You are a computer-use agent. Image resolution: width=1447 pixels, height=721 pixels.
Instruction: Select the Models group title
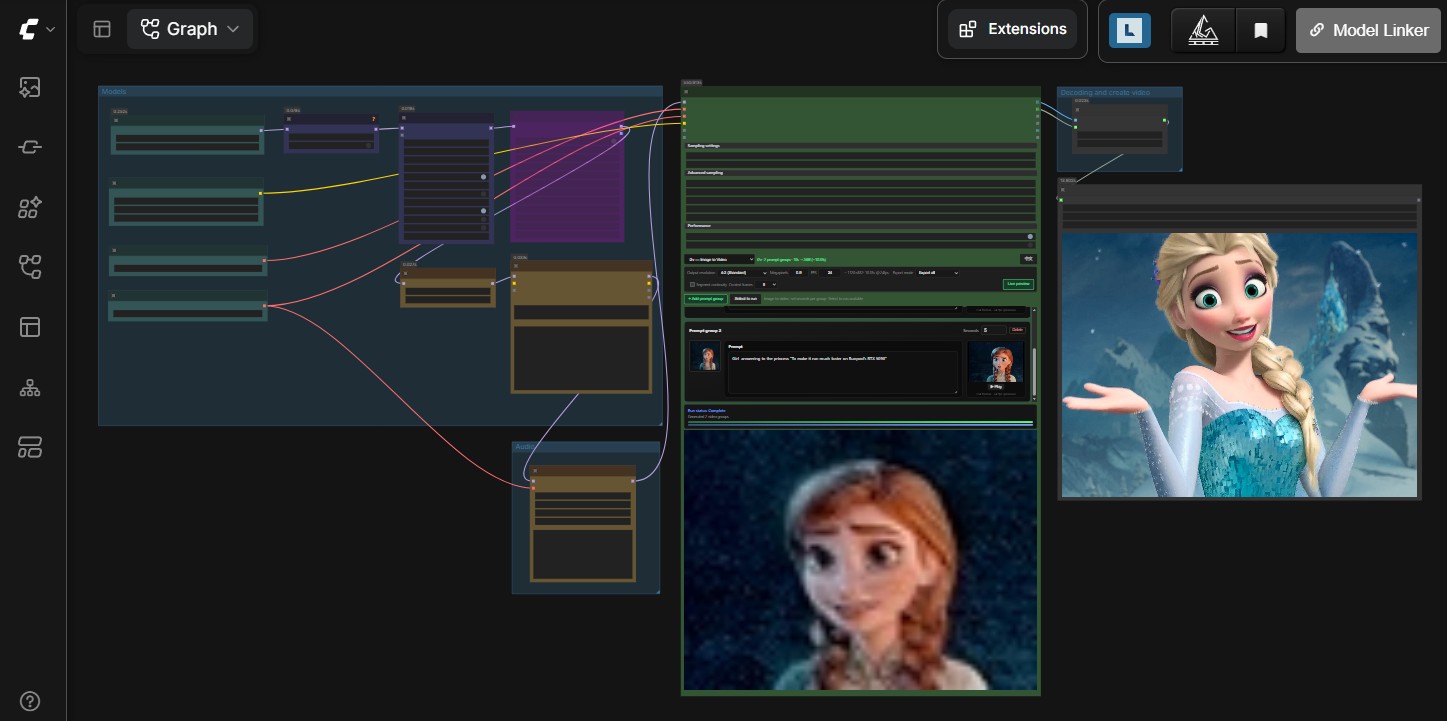click(114, 92)
